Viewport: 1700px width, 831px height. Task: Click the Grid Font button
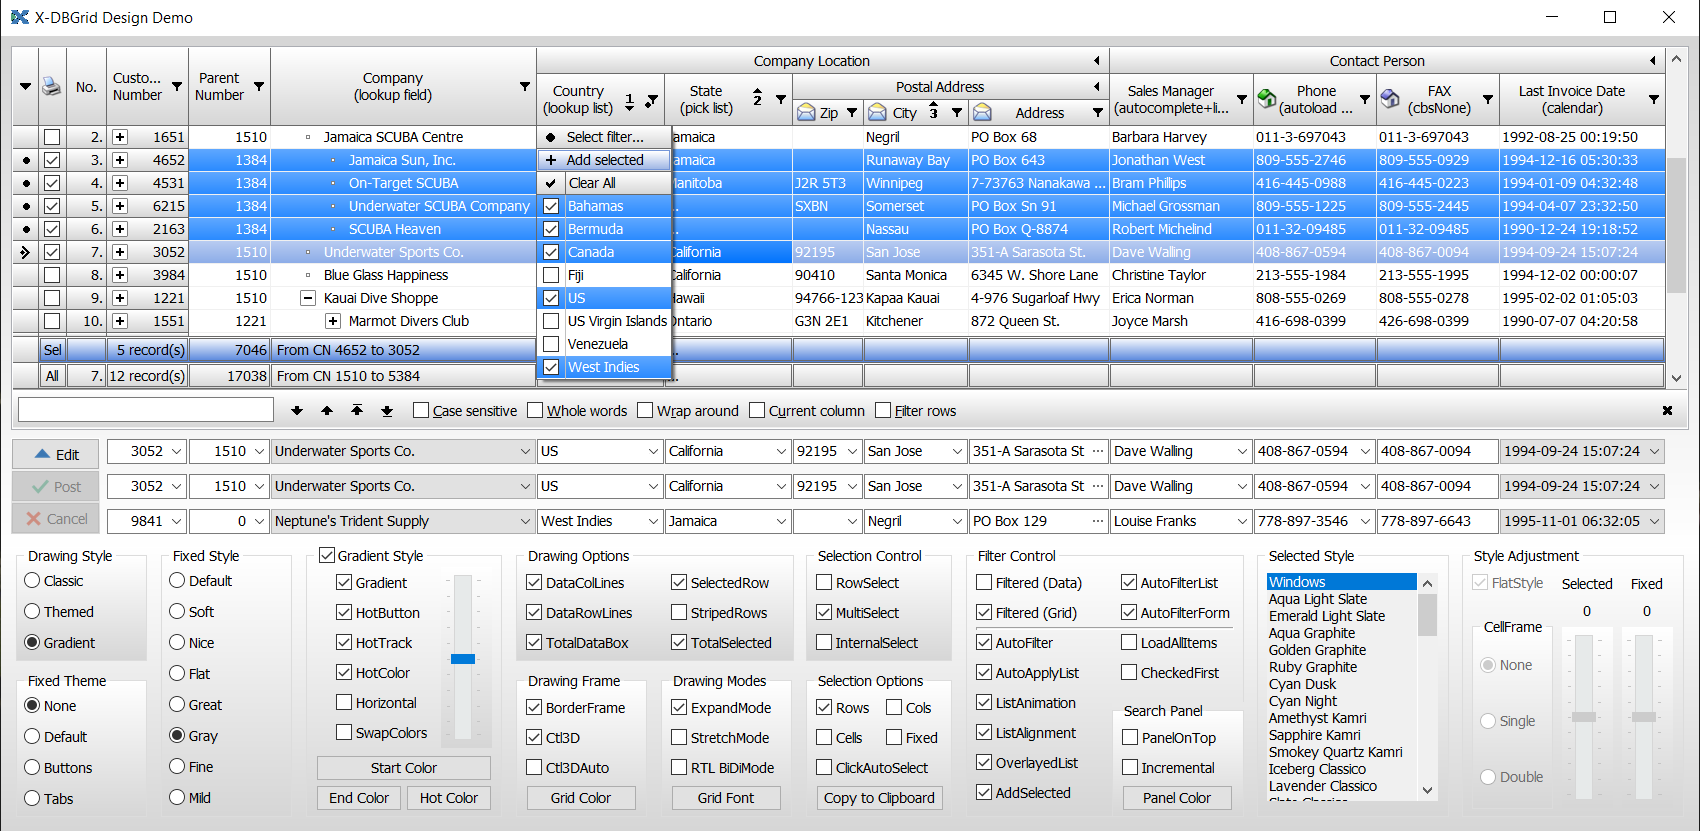725,798
